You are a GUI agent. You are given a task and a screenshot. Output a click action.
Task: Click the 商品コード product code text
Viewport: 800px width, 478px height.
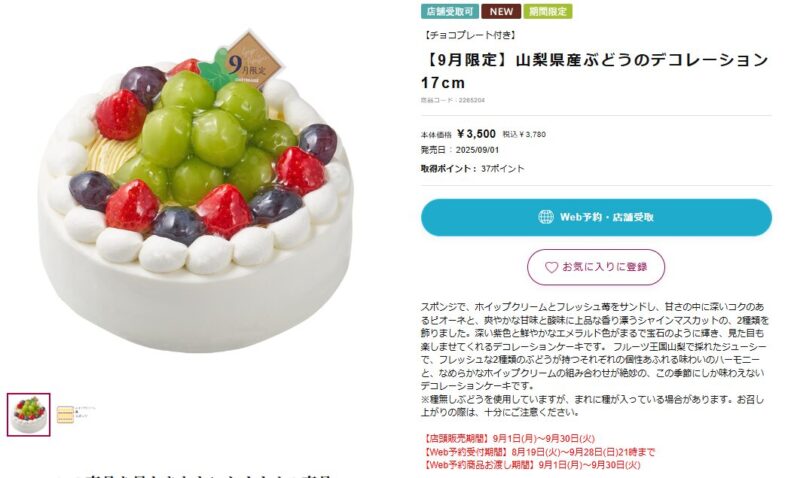(453, 100)
